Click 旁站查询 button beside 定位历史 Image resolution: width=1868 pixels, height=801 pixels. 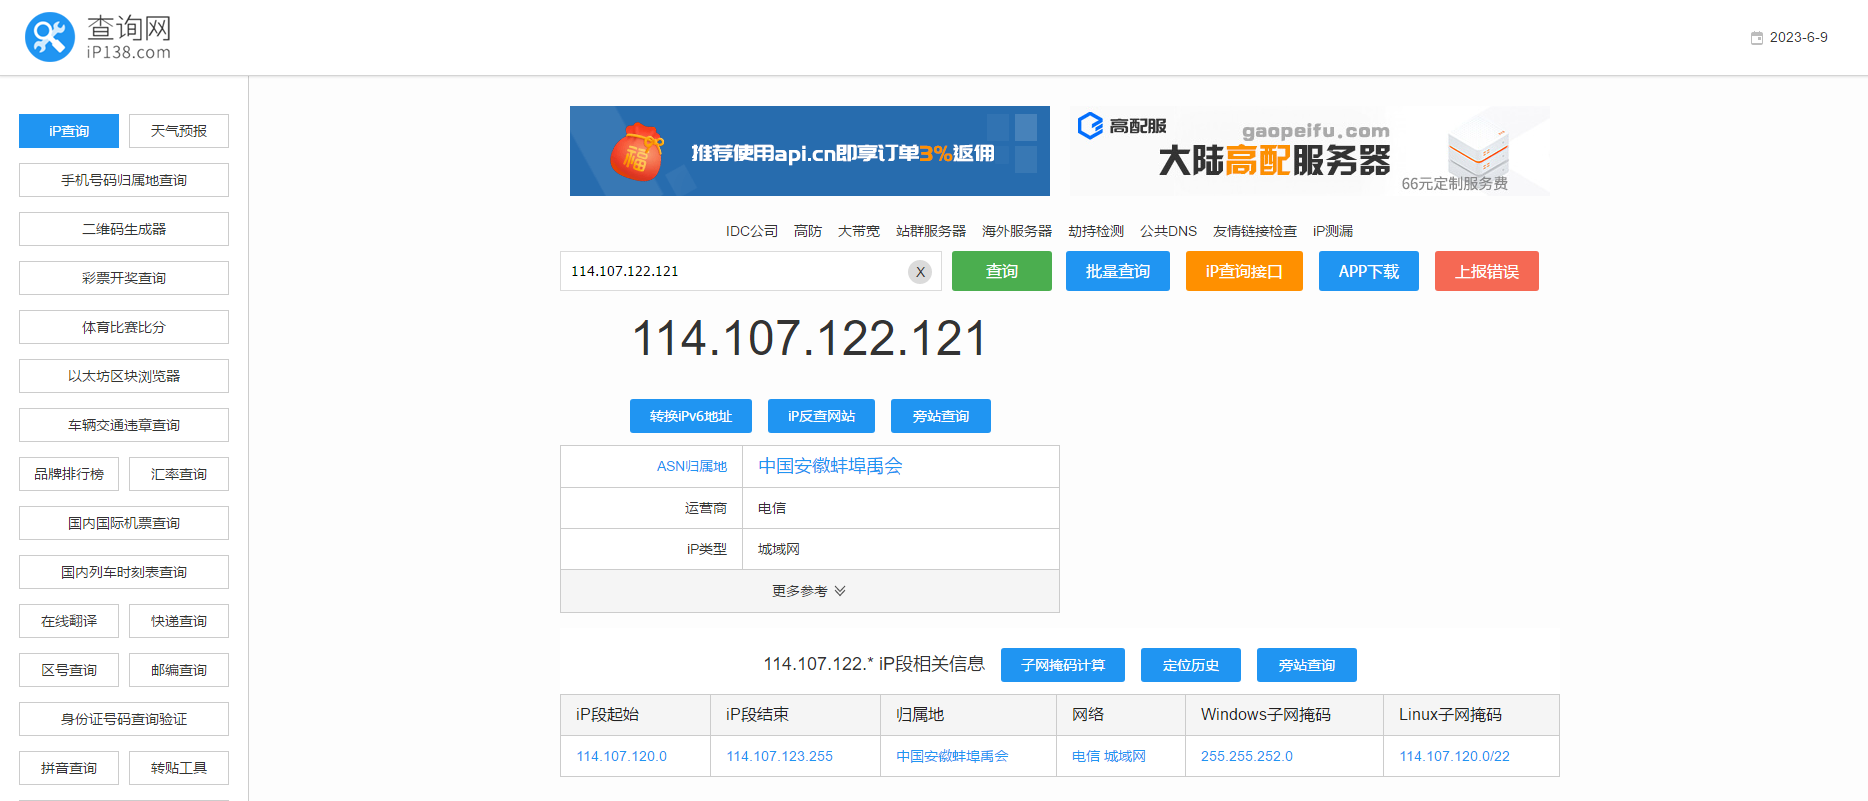(1307, 665)
